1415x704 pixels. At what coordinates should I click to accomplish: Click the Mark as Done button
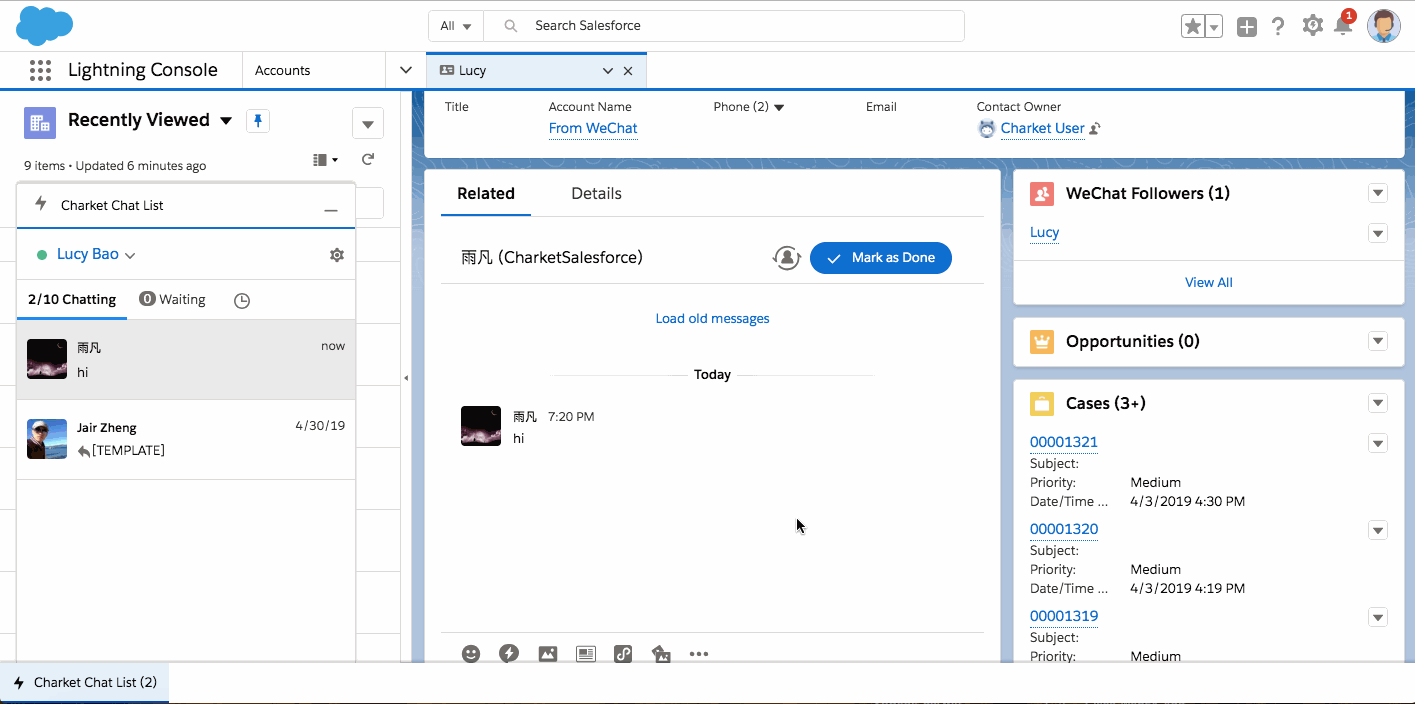coord(880,258)
